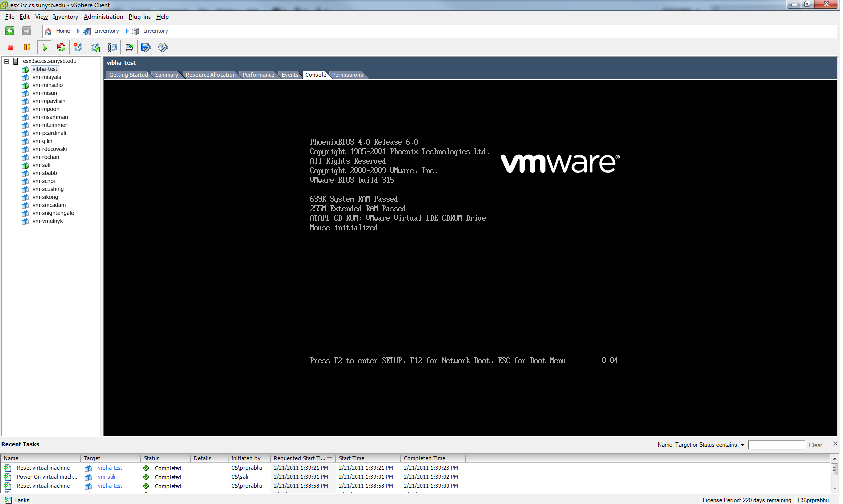
Task: Open the 'Name, Target or Status contains' dropdown
Action: pos(742,445)
